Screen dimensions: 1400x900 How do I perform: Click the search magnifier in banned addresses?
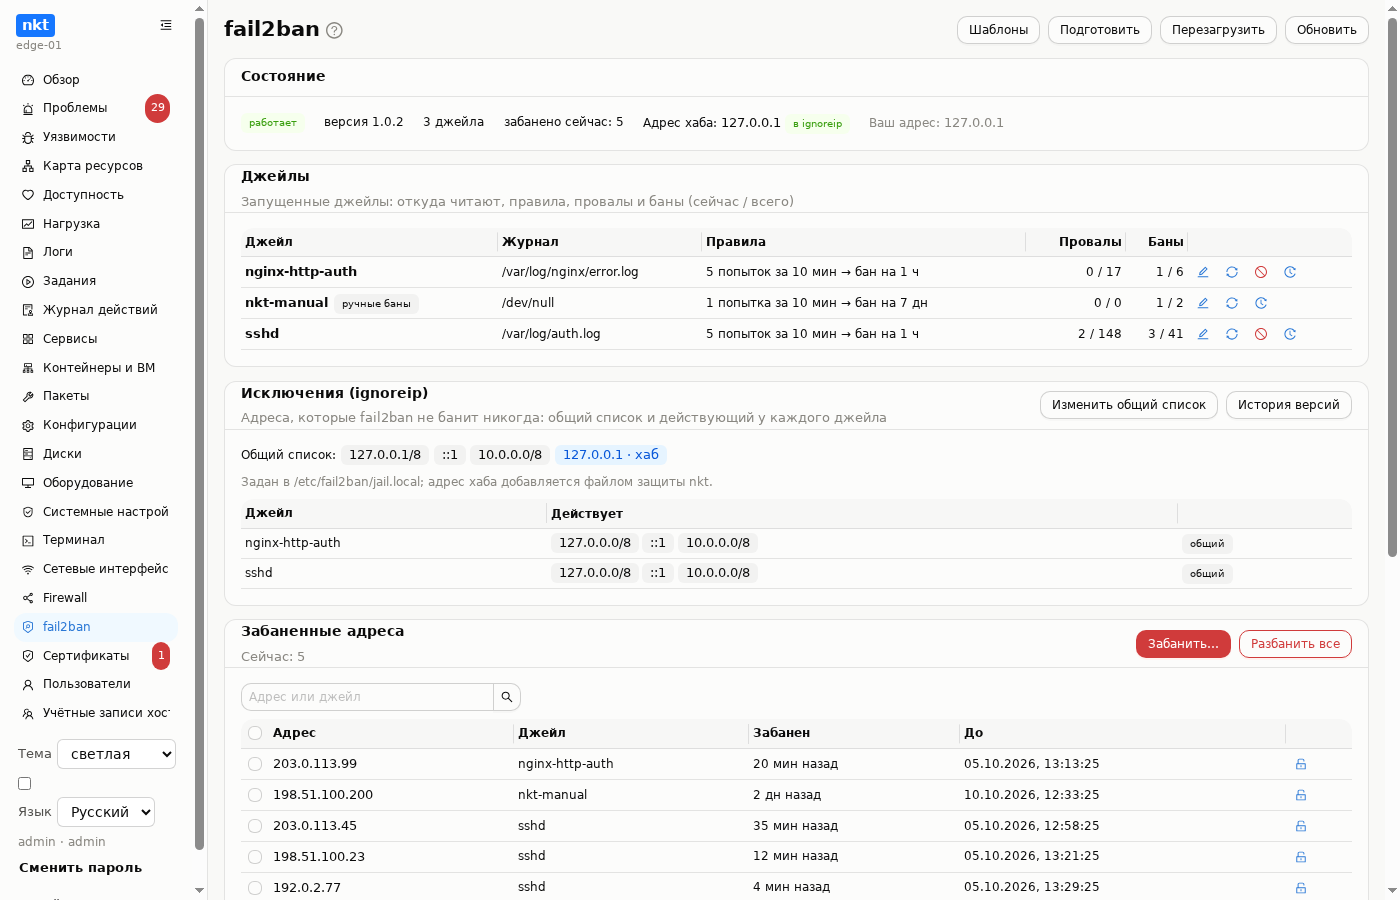[507, 697]
